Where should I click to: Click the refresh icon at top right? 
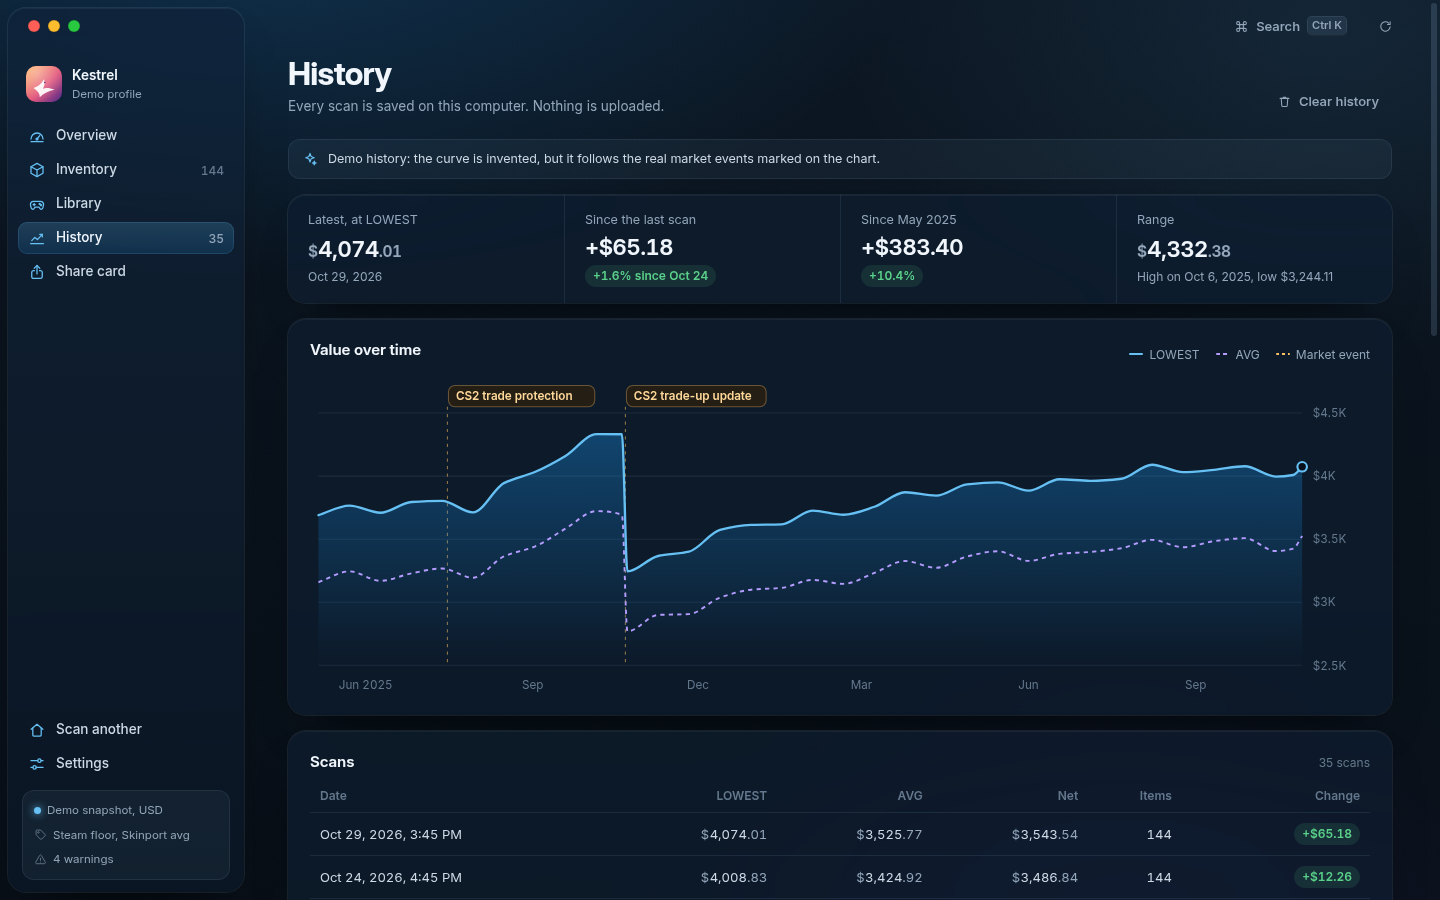tap(1385, 26)
